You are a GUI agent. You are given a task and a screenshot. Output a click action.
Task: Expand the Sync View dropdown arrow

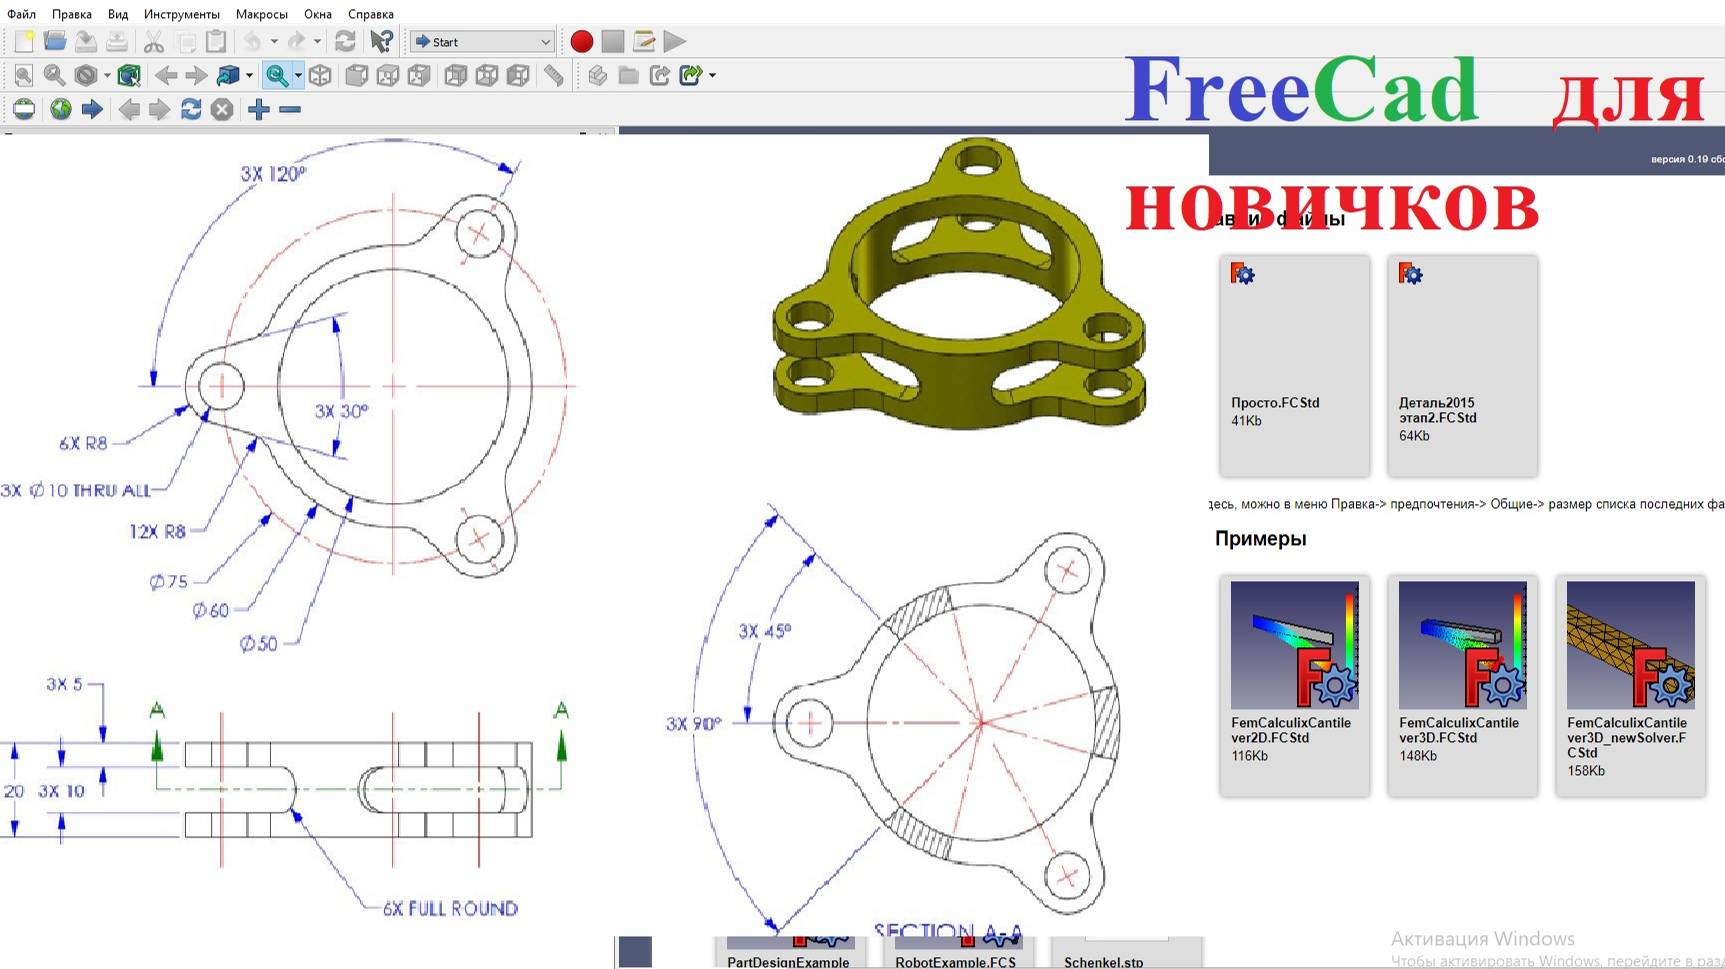(x=298, y=76)
